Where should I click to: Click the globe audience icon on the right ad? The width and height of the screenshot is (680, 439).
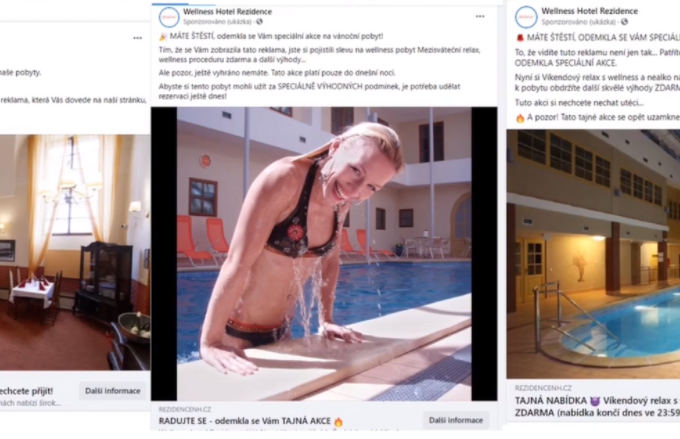pos(624,22)
